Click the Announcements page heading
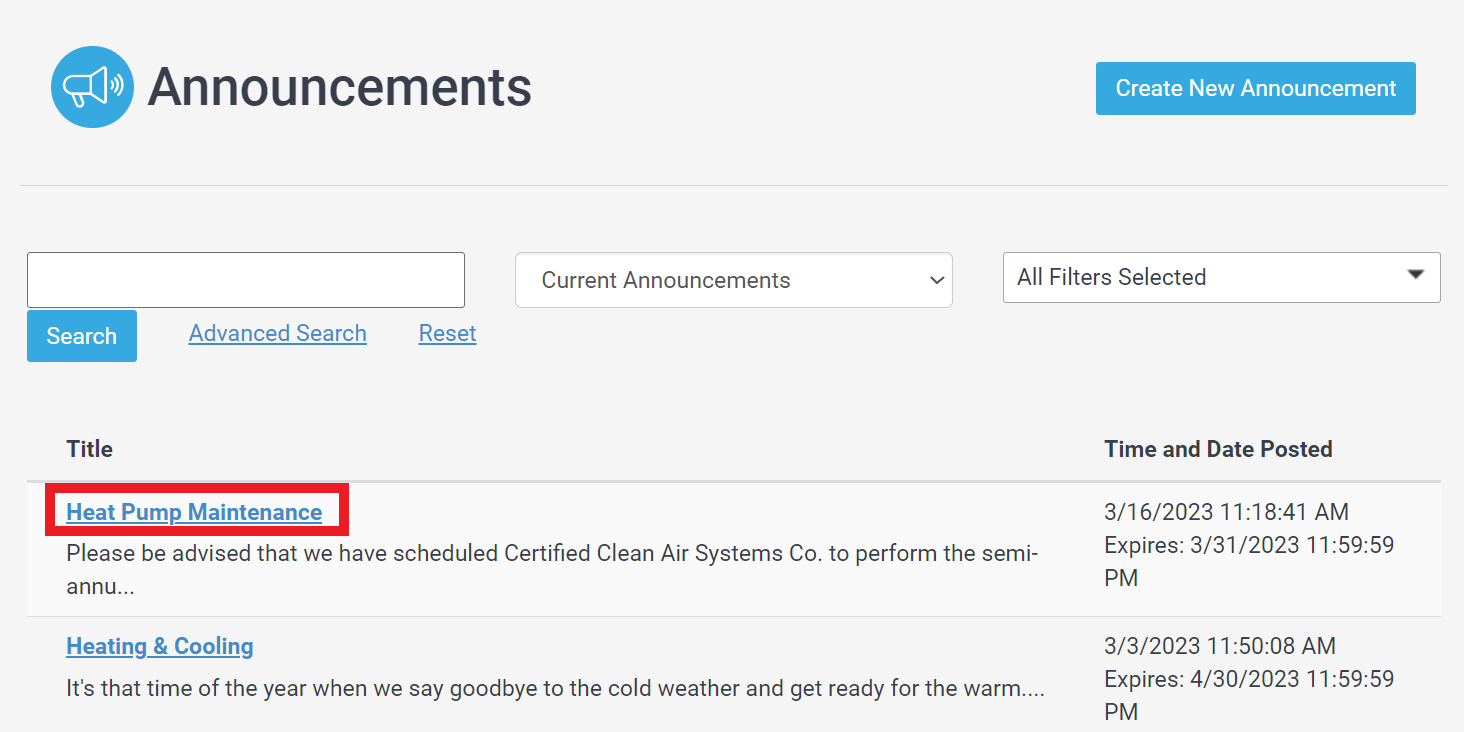 340,87
